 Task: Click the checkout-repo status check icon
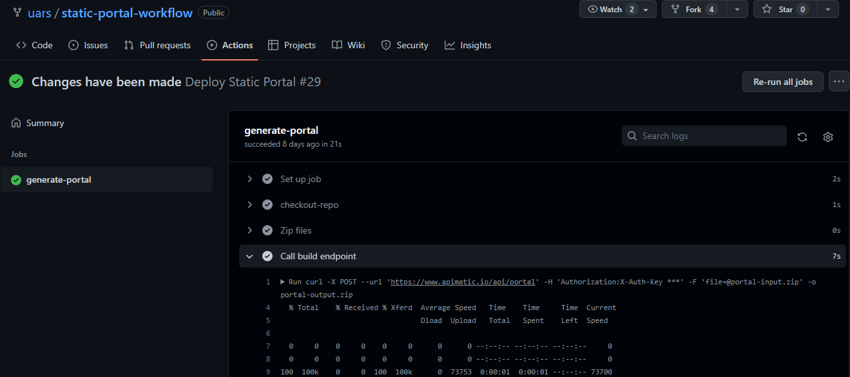267,205
